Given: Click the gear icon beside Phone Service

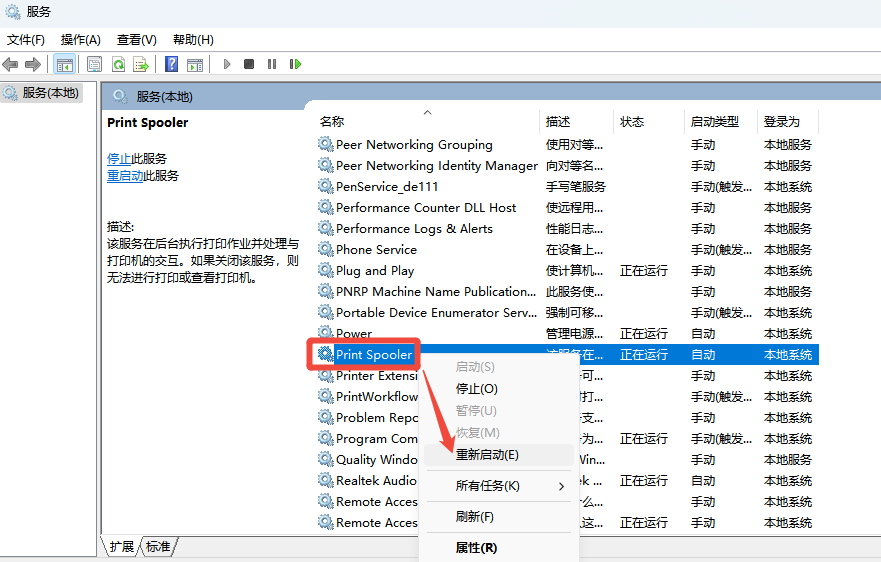Looking at the screenshot, I should point(326,249).
